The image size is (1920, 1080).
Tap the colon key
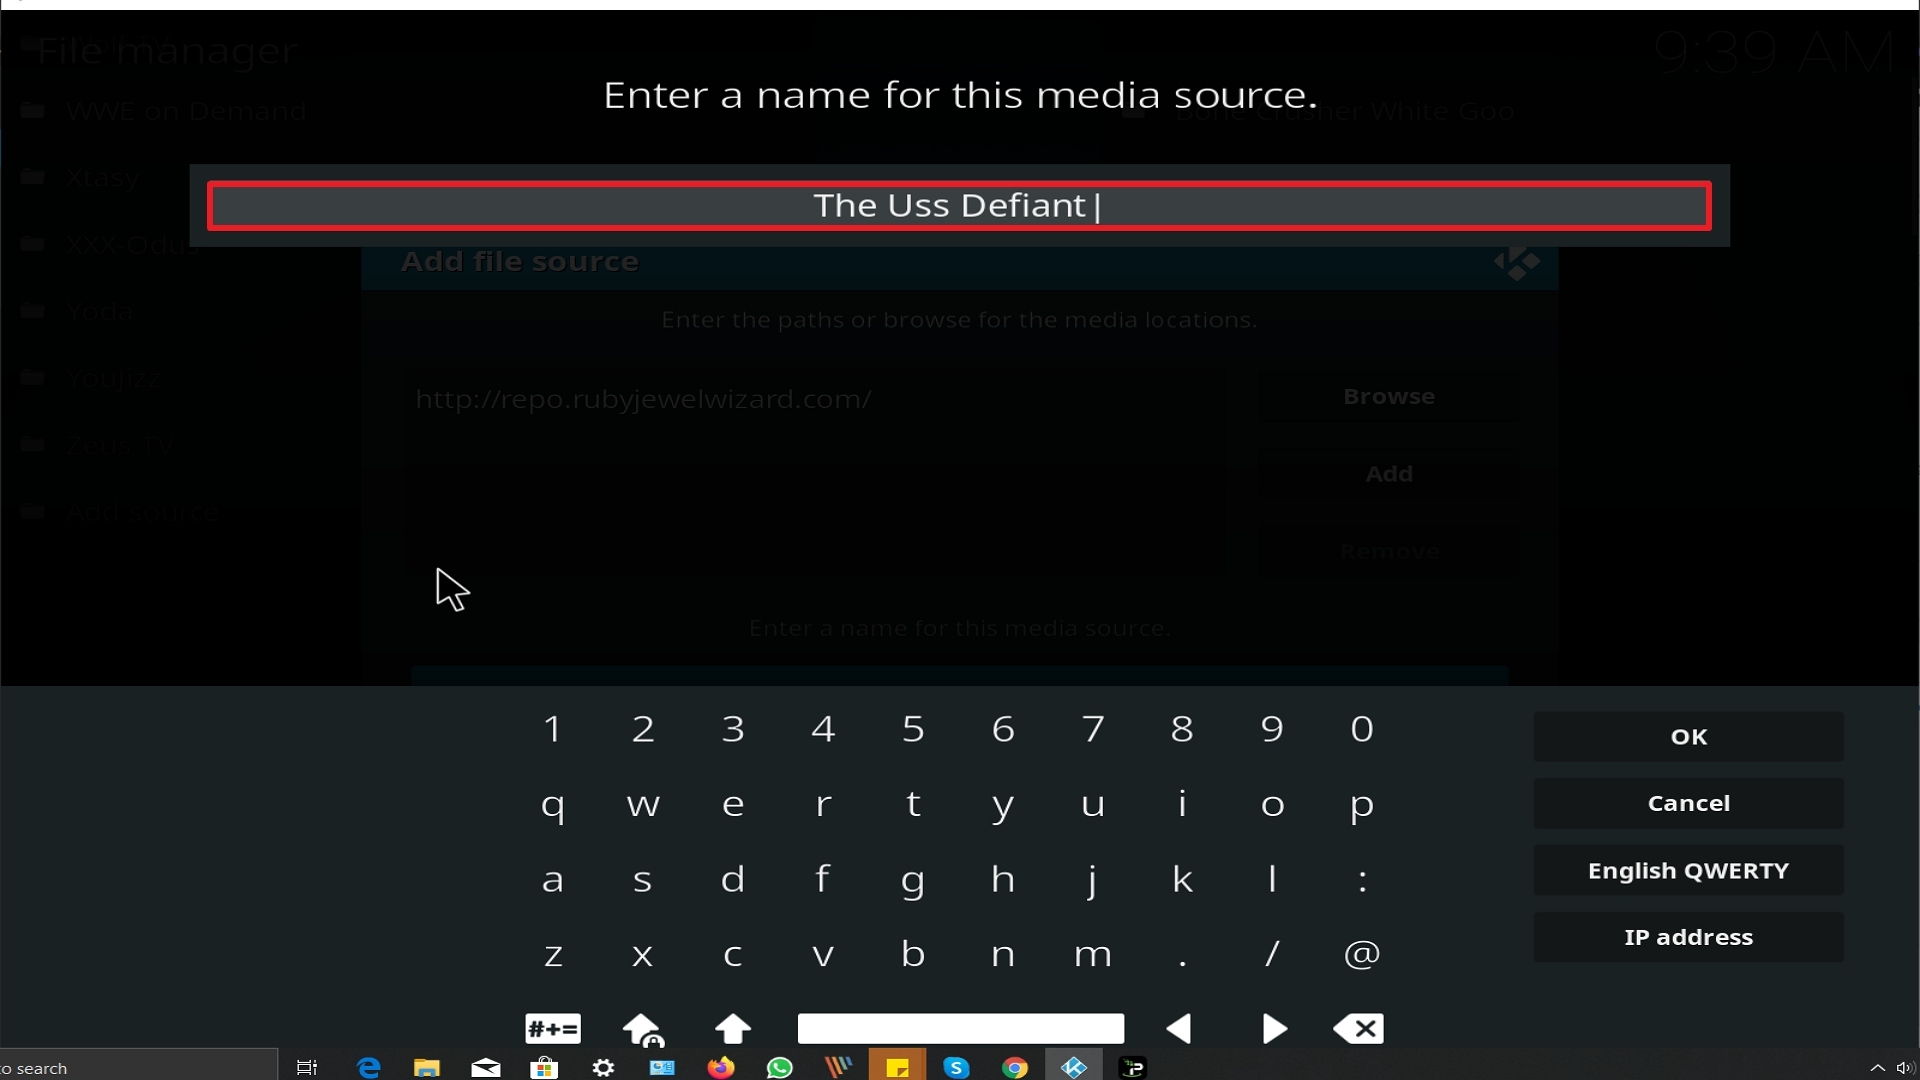tap(1362, 880)
